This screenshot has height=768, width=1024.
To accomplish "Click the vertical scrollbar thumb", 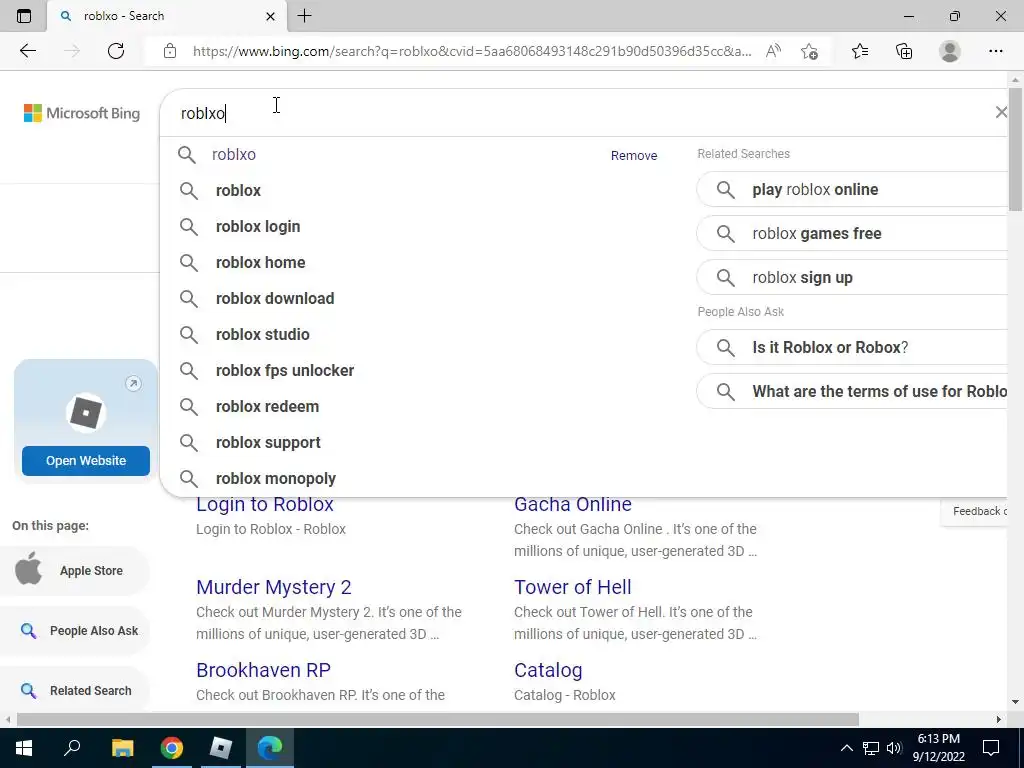I will click(x=1015, y=149).
